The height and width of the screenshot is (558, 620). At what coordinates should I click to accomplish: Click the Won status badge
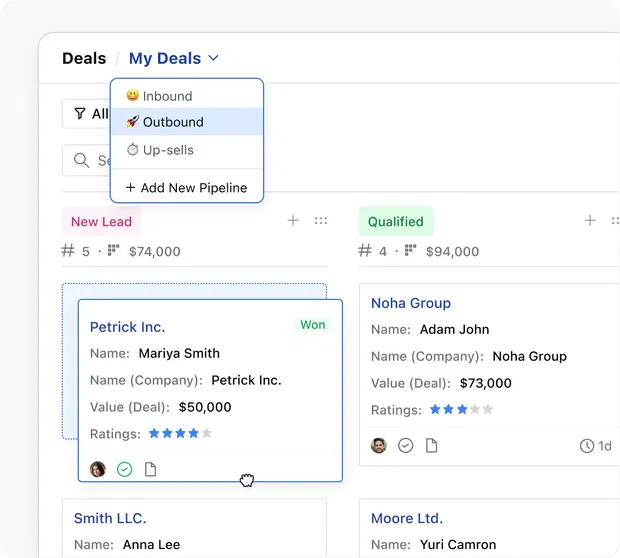(x=313, y=325)
